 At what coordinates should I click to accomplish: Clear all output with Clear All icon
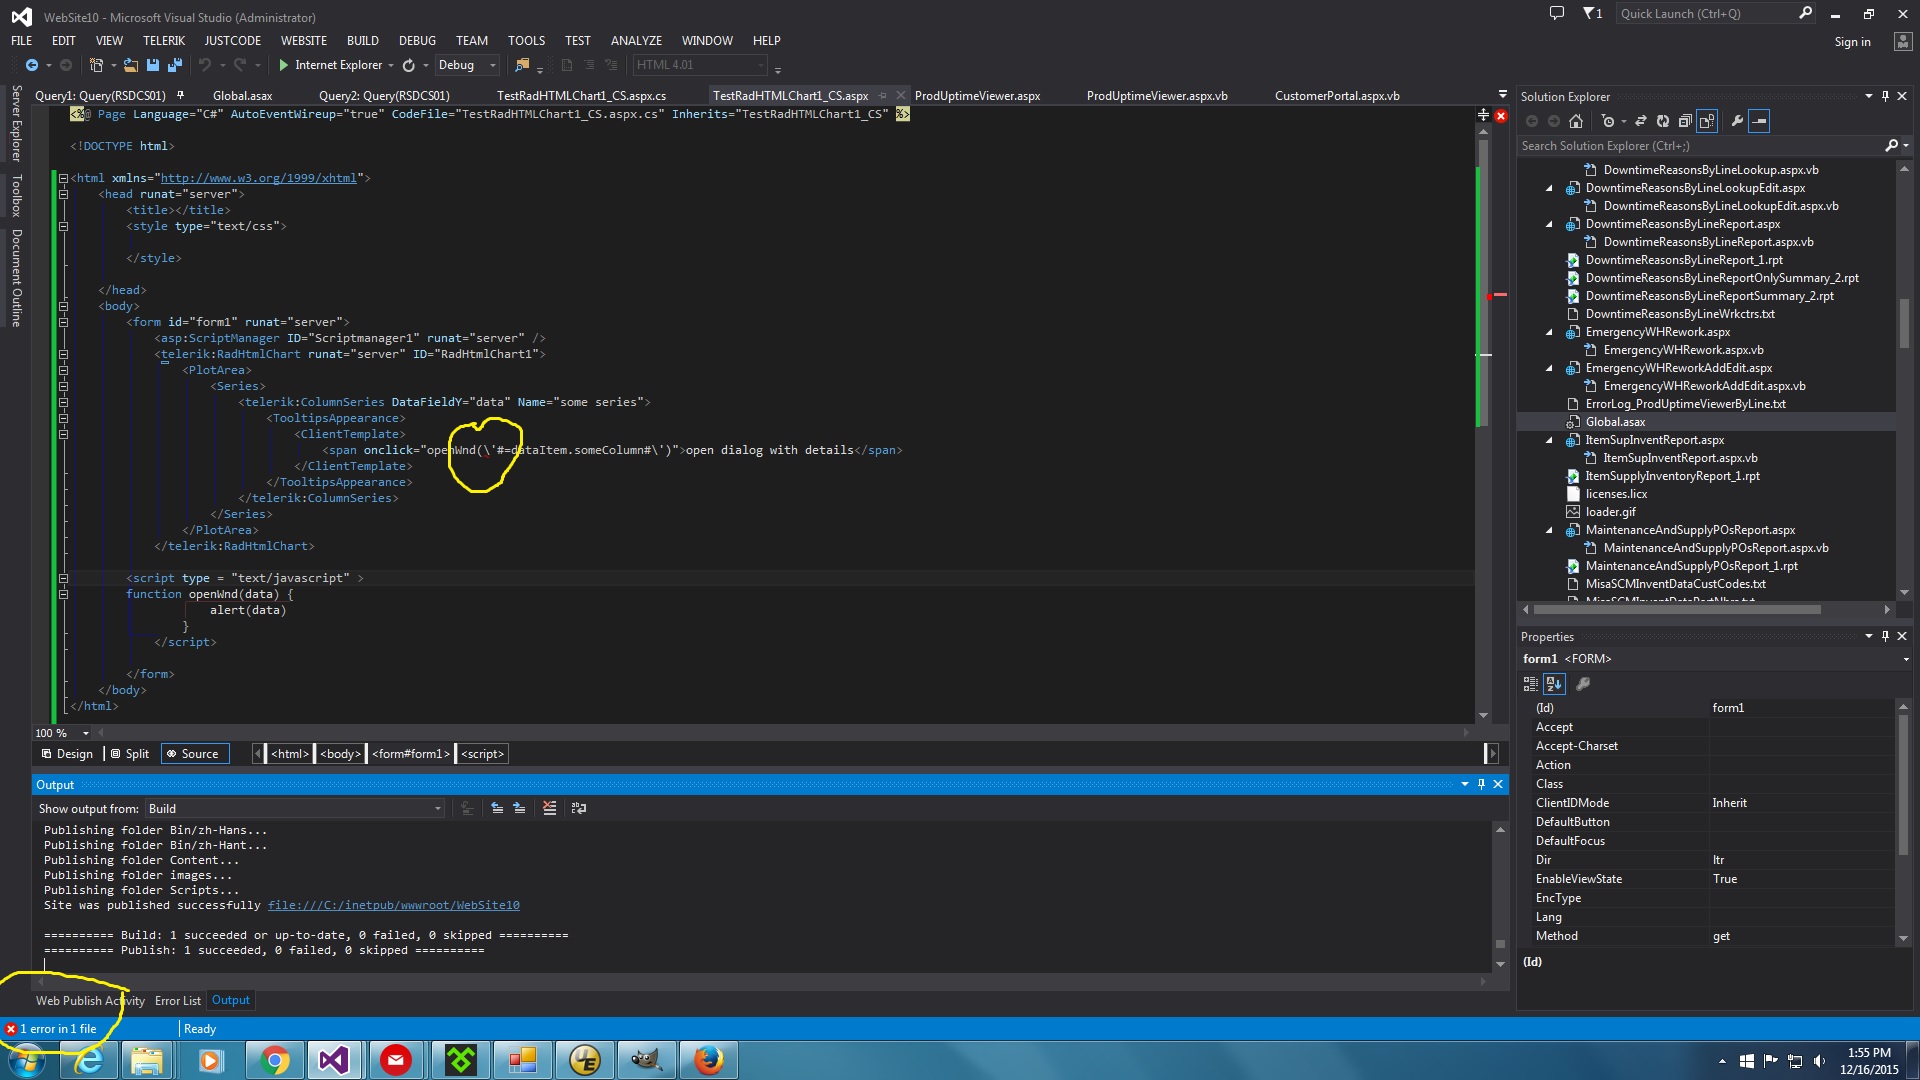pos(549,808)
